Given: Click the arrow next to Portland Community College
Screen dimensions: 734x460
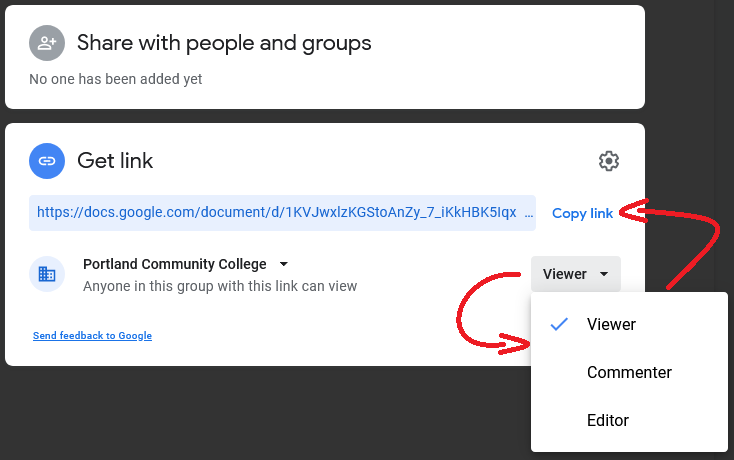Looking at the screenshot, I should (x=284, y=265).
